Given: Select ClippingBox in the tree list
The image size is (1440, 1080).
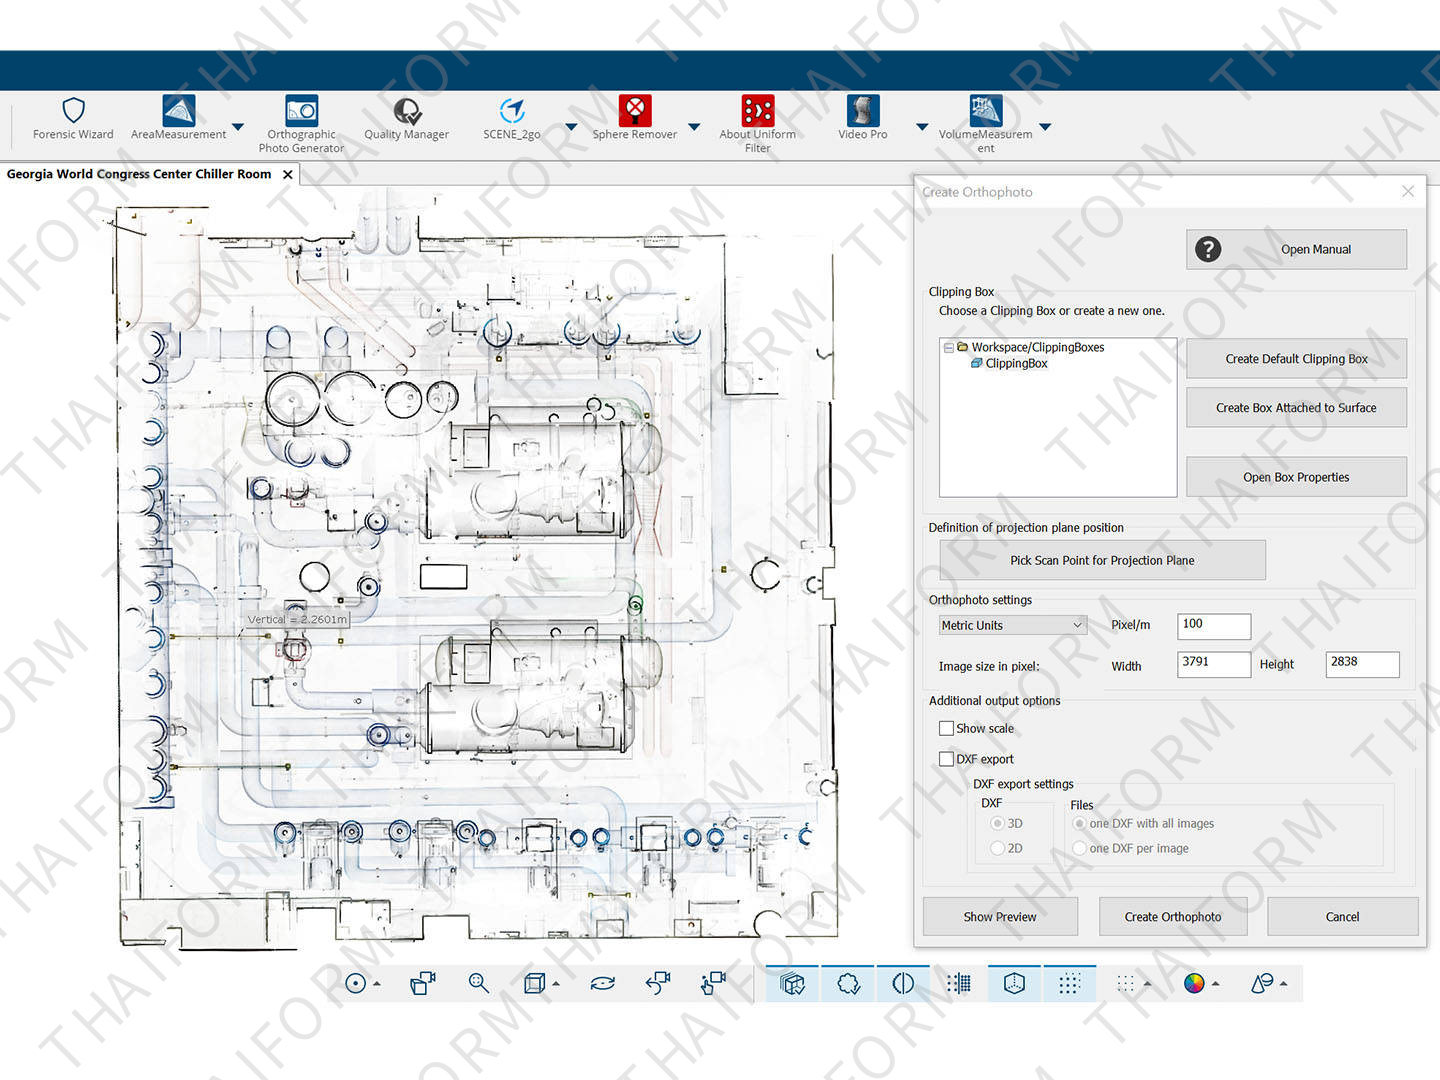Looking at the screenshot, I should tap(1016, 364).
